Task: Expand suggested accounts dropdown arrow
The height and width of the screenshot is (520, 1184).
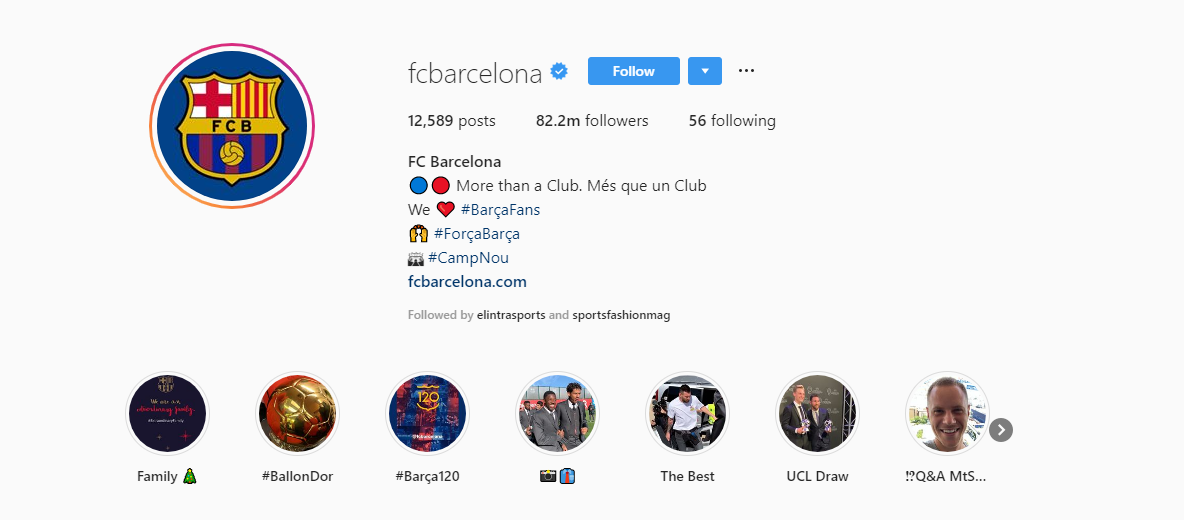Action: (x=705, y=71)
